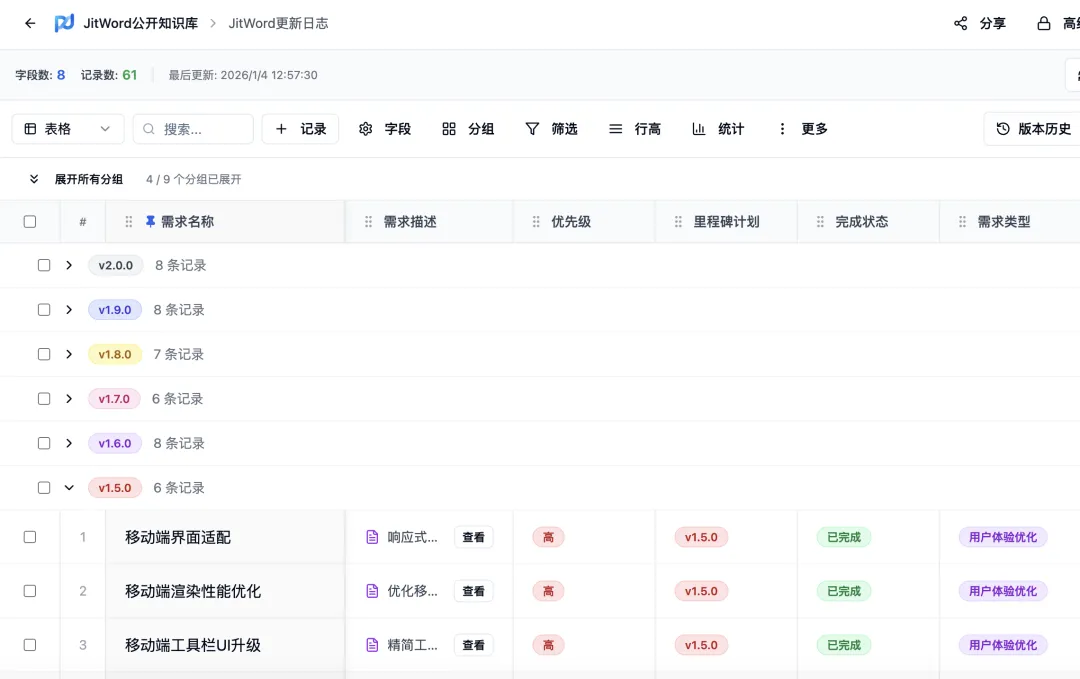This screenshot has width=1080, height=679.
Task: Click drag handle of 需求名称 column
Action: pyautogui.click(x=129, y=222)
